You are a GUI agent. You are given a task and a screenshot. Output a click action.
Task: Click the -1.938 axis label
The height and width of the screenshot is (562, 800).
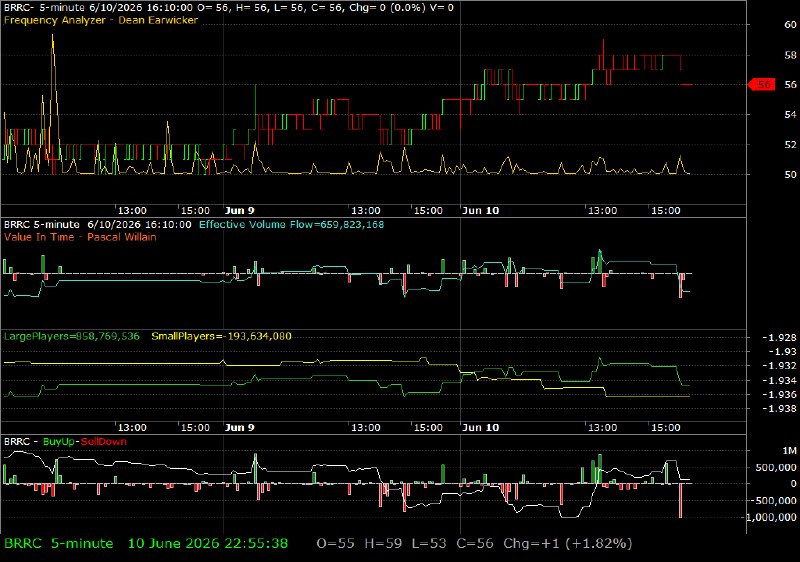[779, 408]
